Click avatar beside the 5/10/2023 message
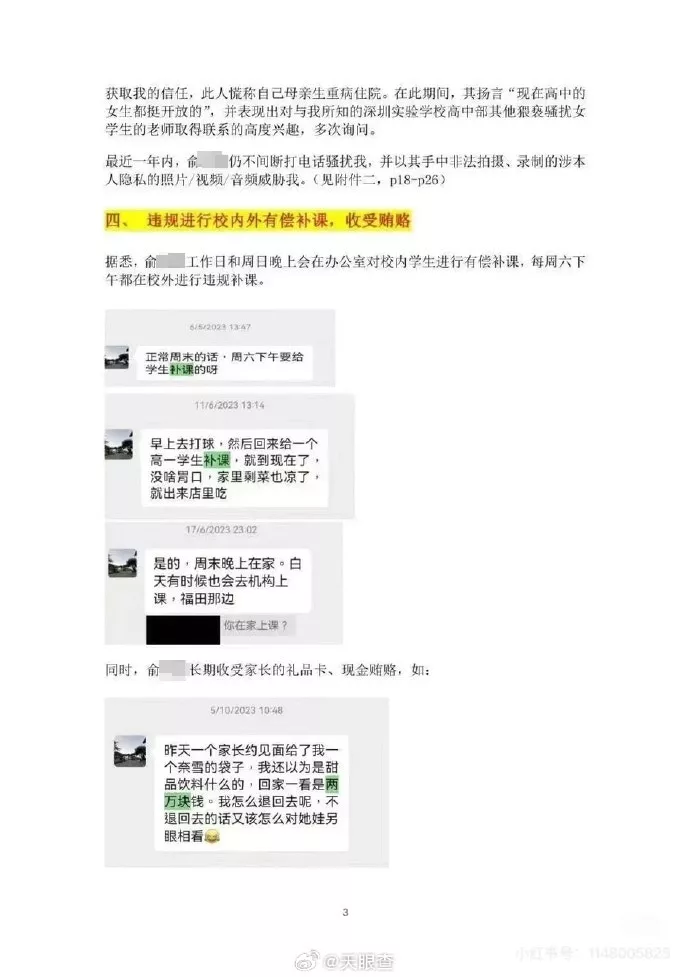This screenshot has width=690, height=977. pos(130,751)
